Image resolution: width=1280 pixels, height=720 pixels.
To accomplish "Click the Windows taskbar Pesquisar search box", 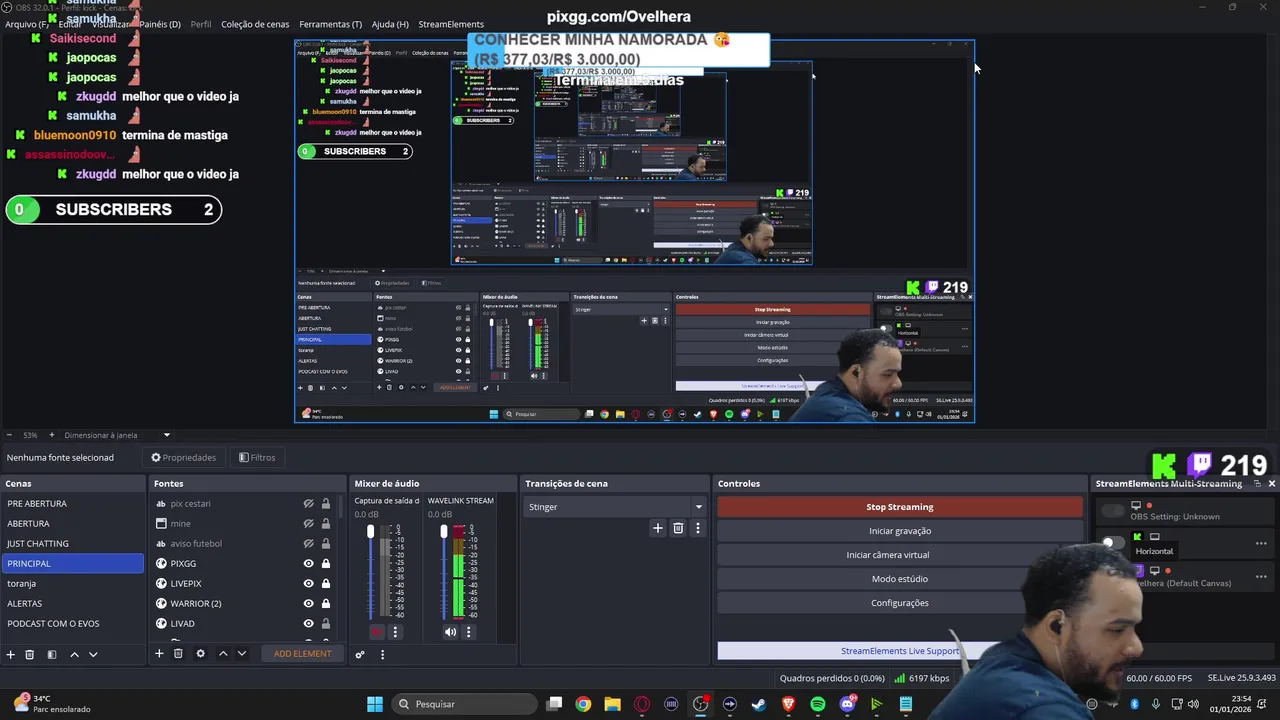I will tap(463, 704).
